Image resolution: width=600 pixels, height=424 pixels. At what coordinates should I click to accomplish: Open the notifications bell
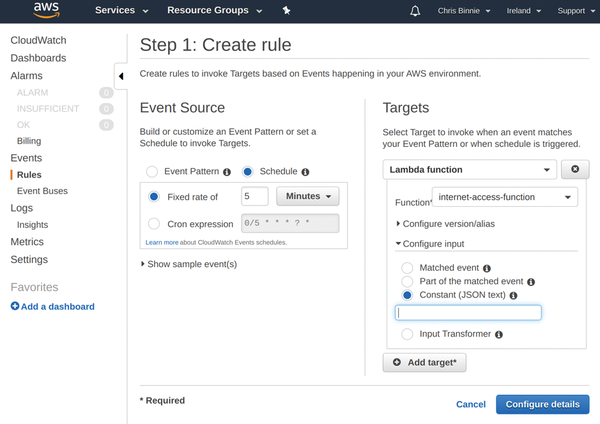point(415,11)
